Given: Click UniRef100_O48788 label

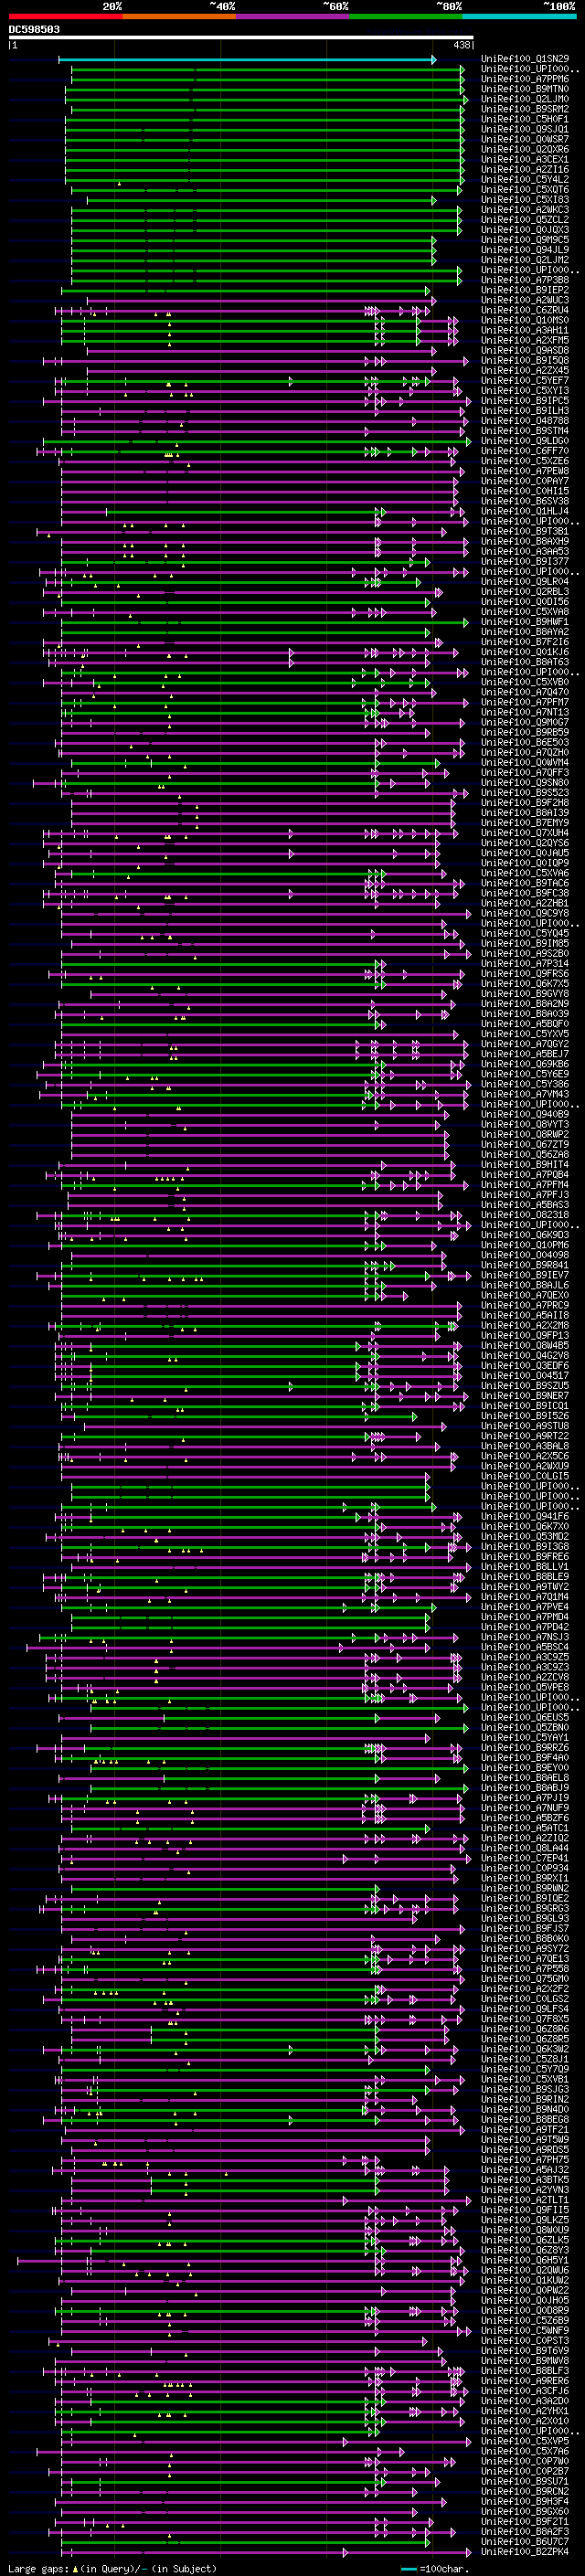Looking at the screenshot, I should (525, 421).
